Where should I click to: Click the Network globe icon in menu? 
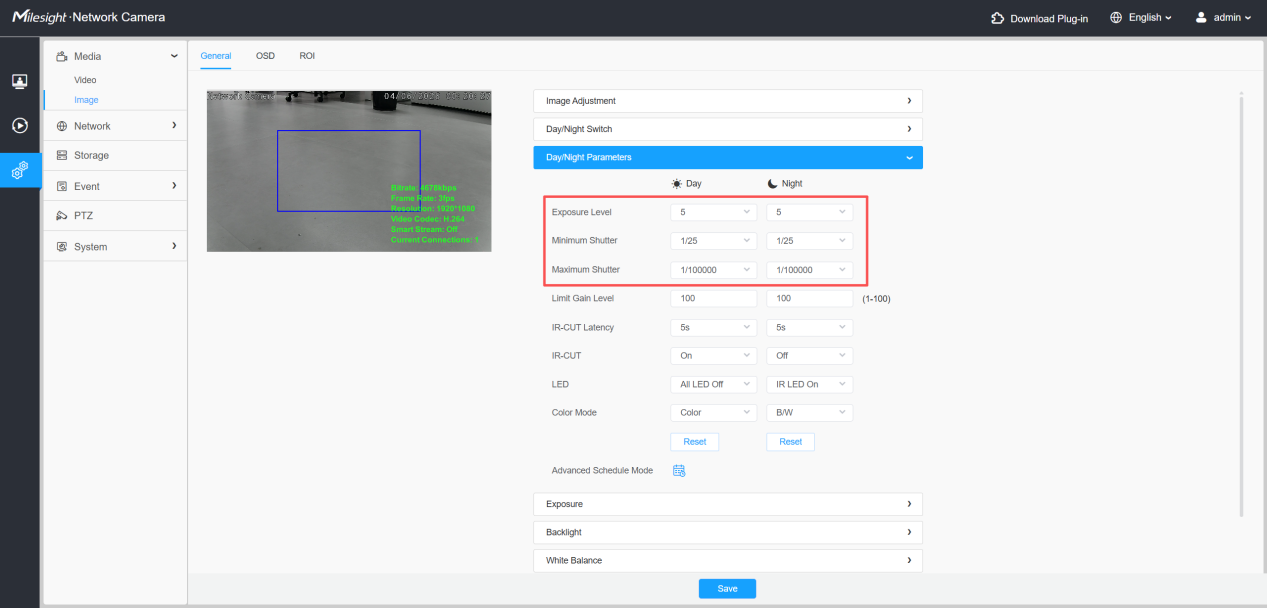tap(62, 126)
